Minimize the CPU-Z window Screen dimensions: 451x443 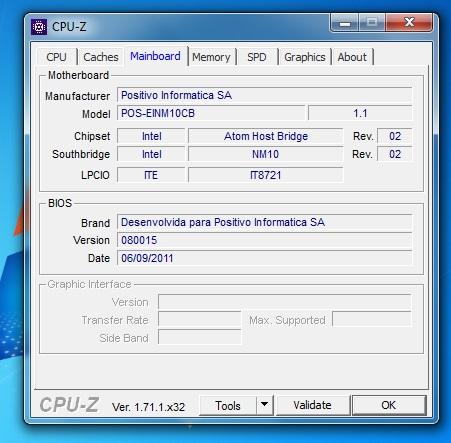pos(345,23)
